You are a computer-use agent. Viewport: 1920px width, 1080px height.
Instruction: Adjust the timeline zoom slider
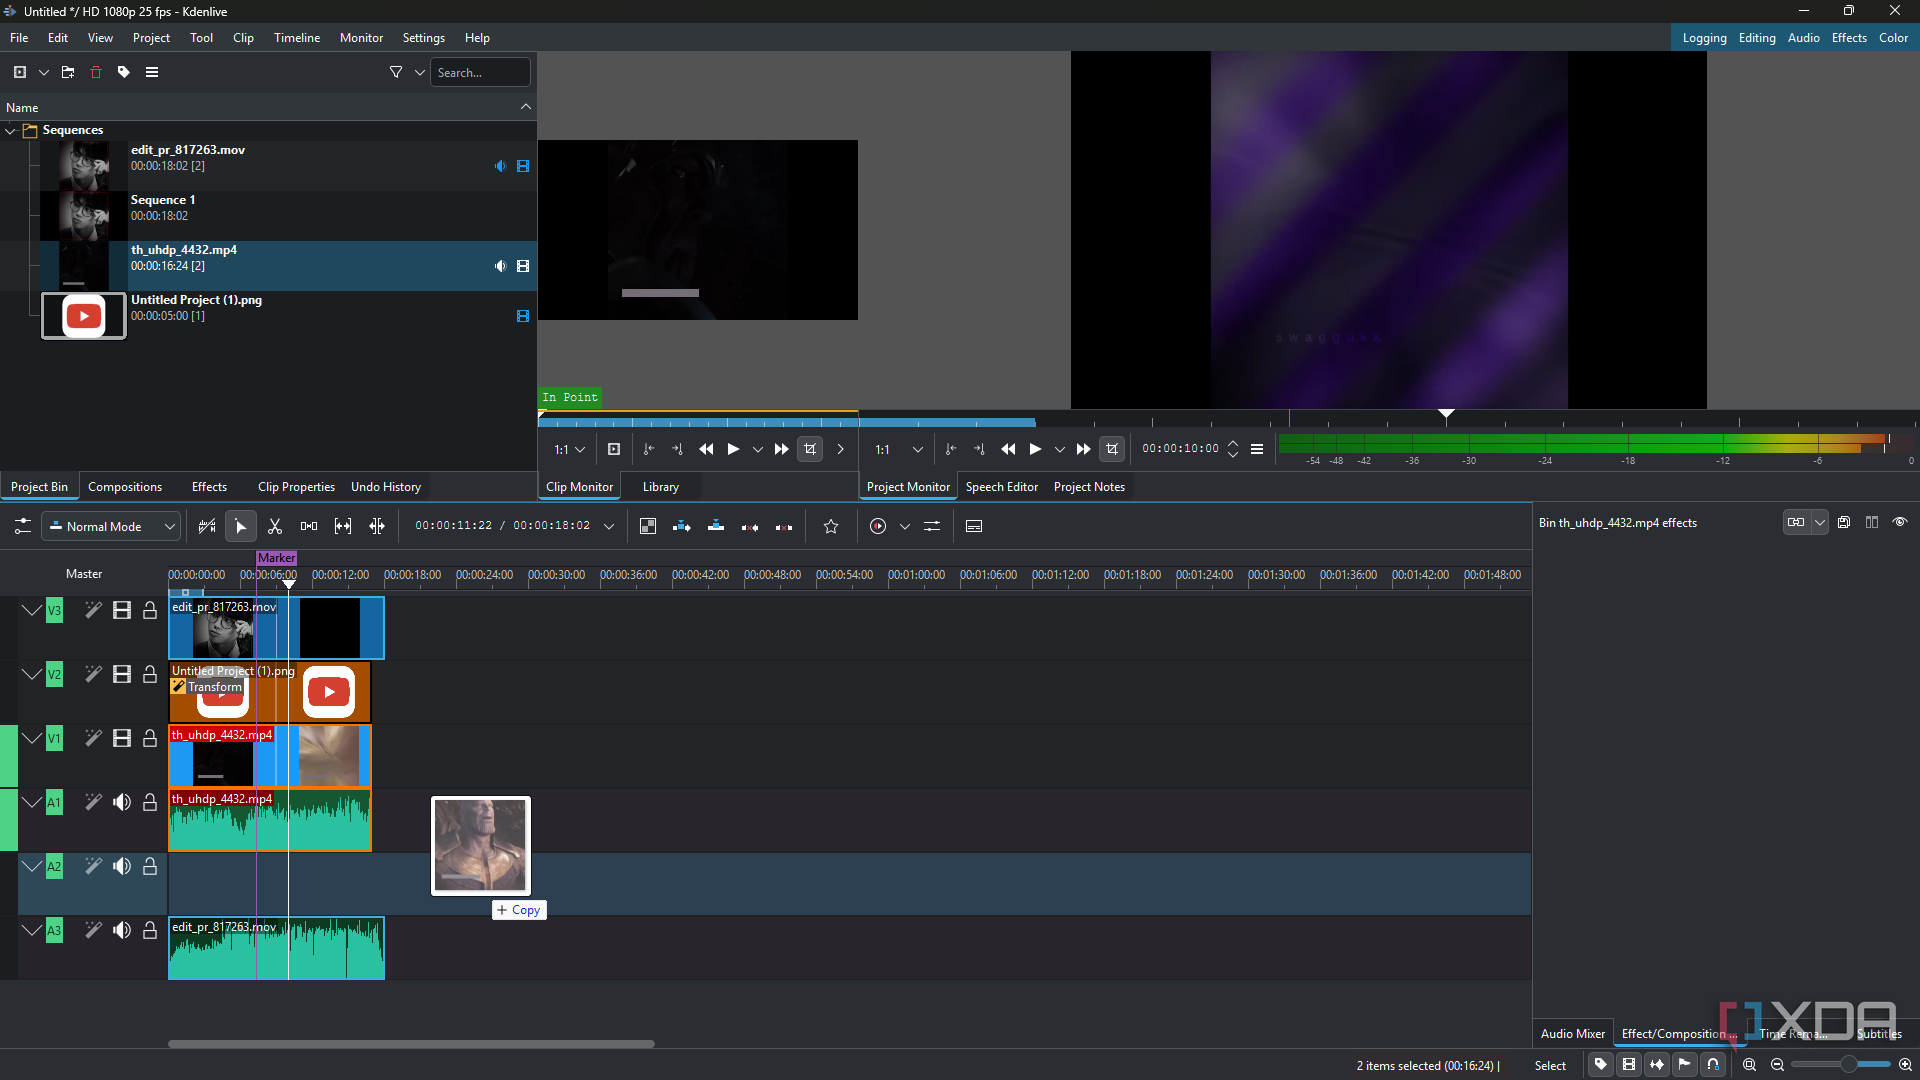click(1841, 1065)
